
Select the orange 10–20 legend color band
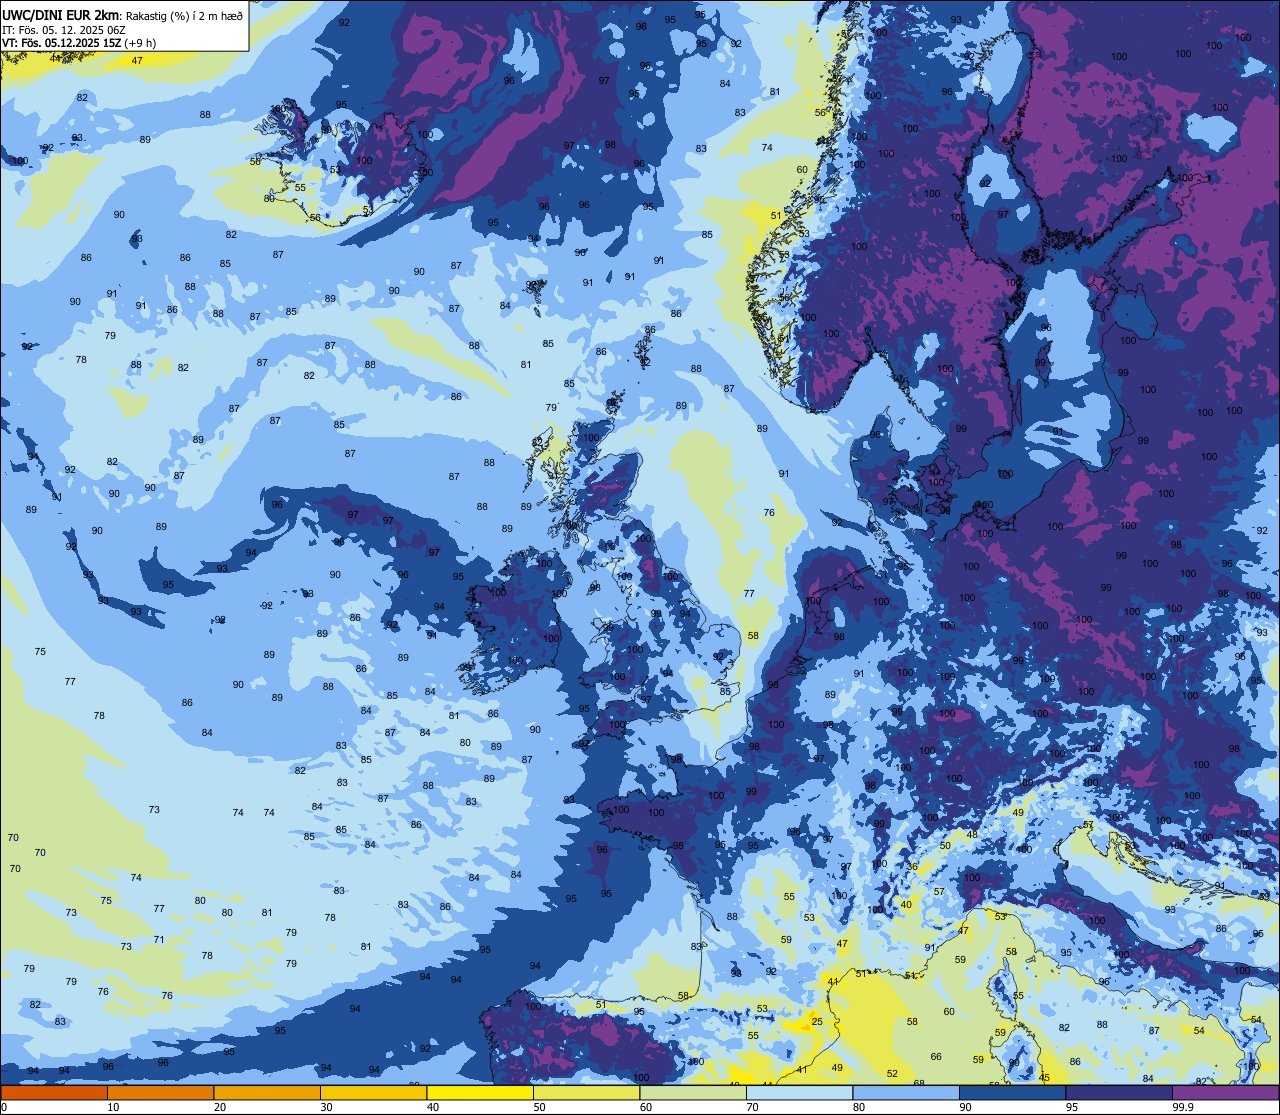pyautogui.click(x=160, y=1092)
